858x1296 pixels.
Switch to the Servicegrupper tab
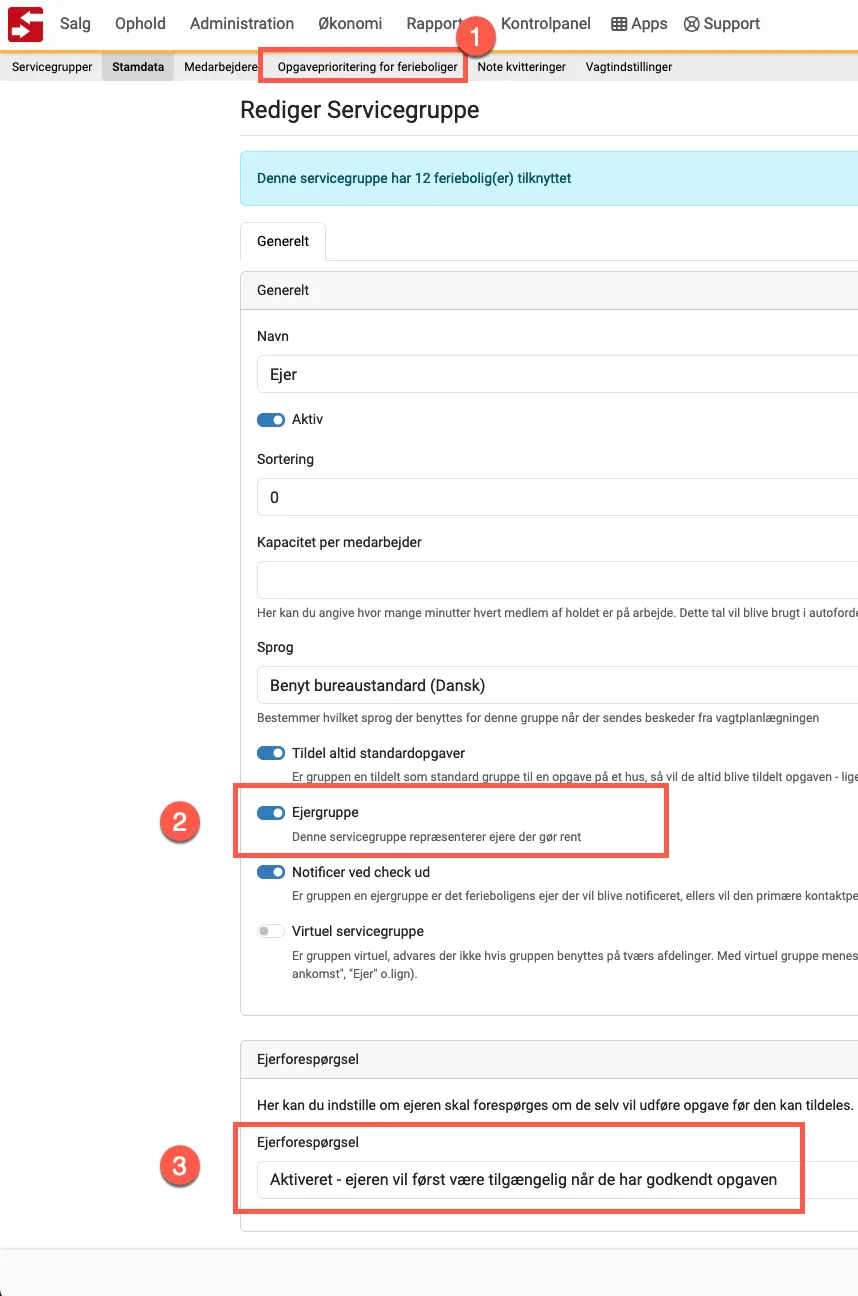[50, 67]
